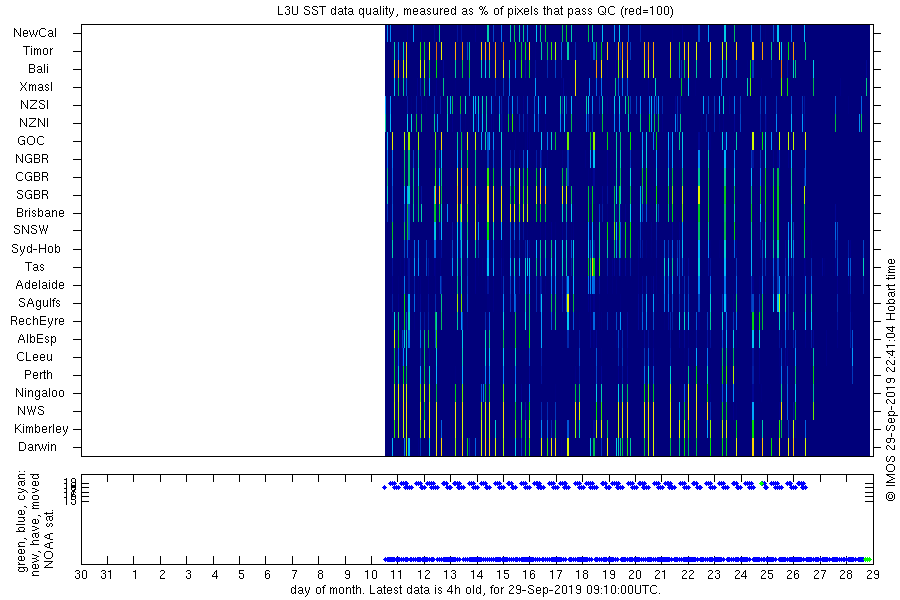The height and width of the screenshot is (600, 900).
Task: Click the IMOS copyright timestamp text
Action: tap(891, 380)
